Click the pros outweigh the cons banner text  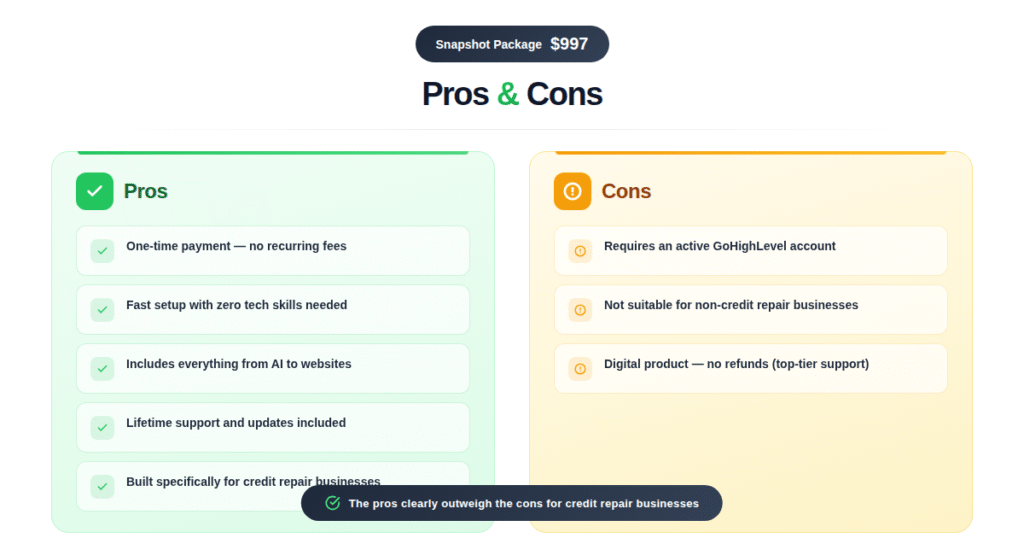tap(523, 504)
